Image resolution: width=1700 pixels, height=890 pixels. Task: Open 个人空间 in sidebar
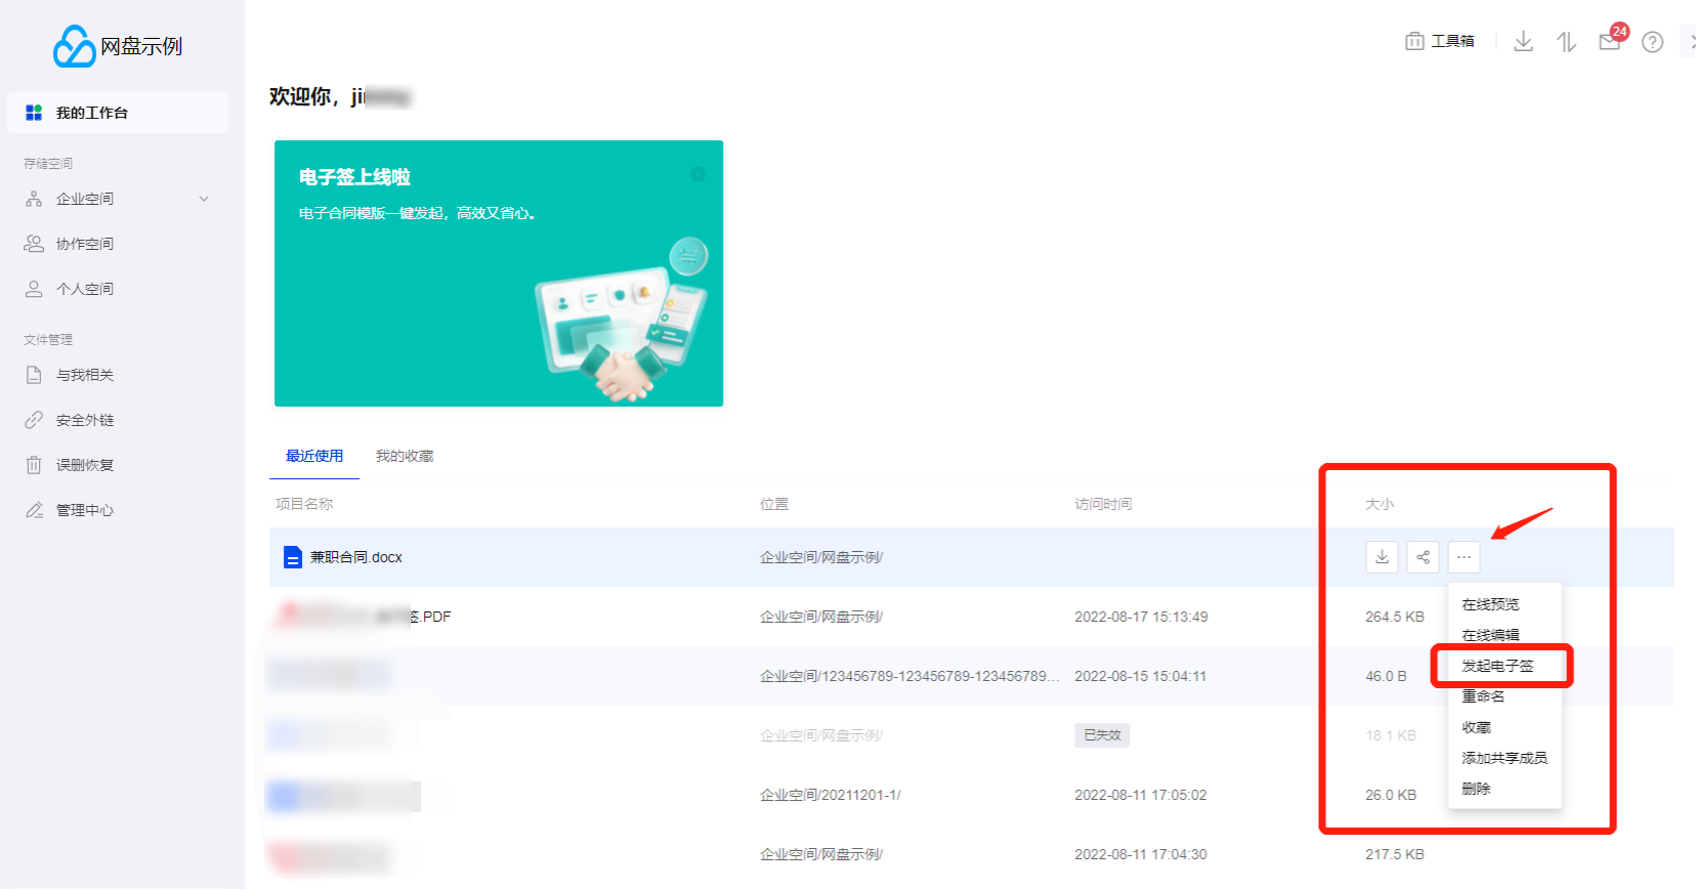click(x=85, y=289)
